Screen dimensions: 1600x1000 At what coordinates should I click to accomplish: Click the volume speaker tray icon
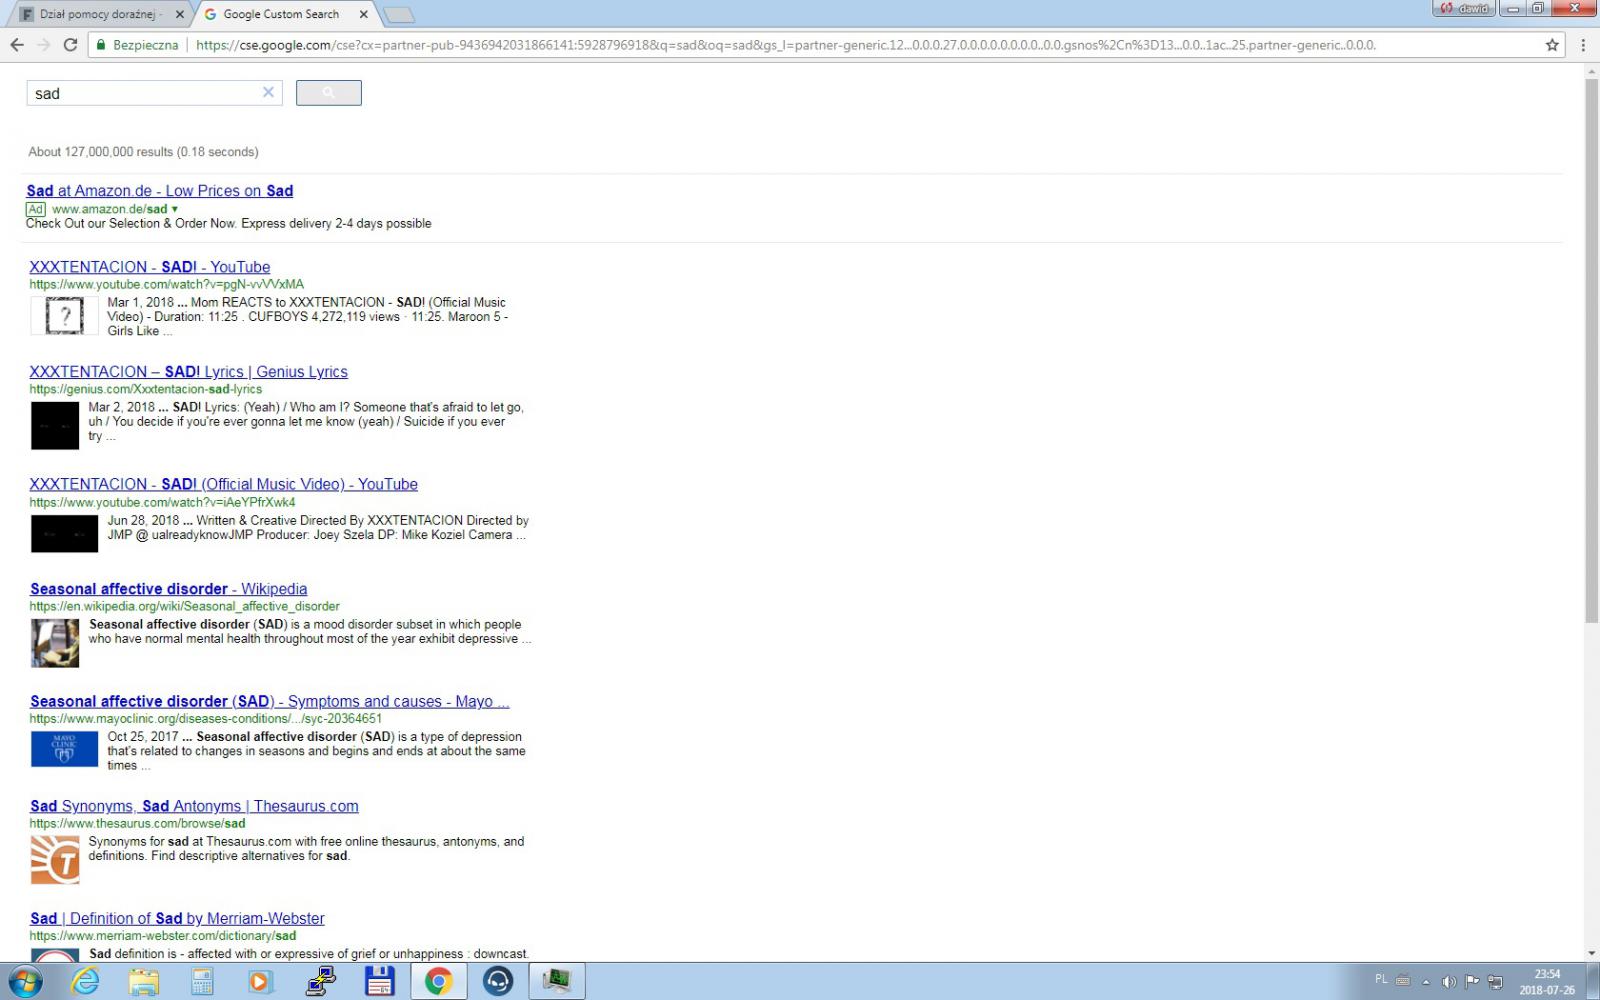pyautogui.click(x=1448, y=982)
